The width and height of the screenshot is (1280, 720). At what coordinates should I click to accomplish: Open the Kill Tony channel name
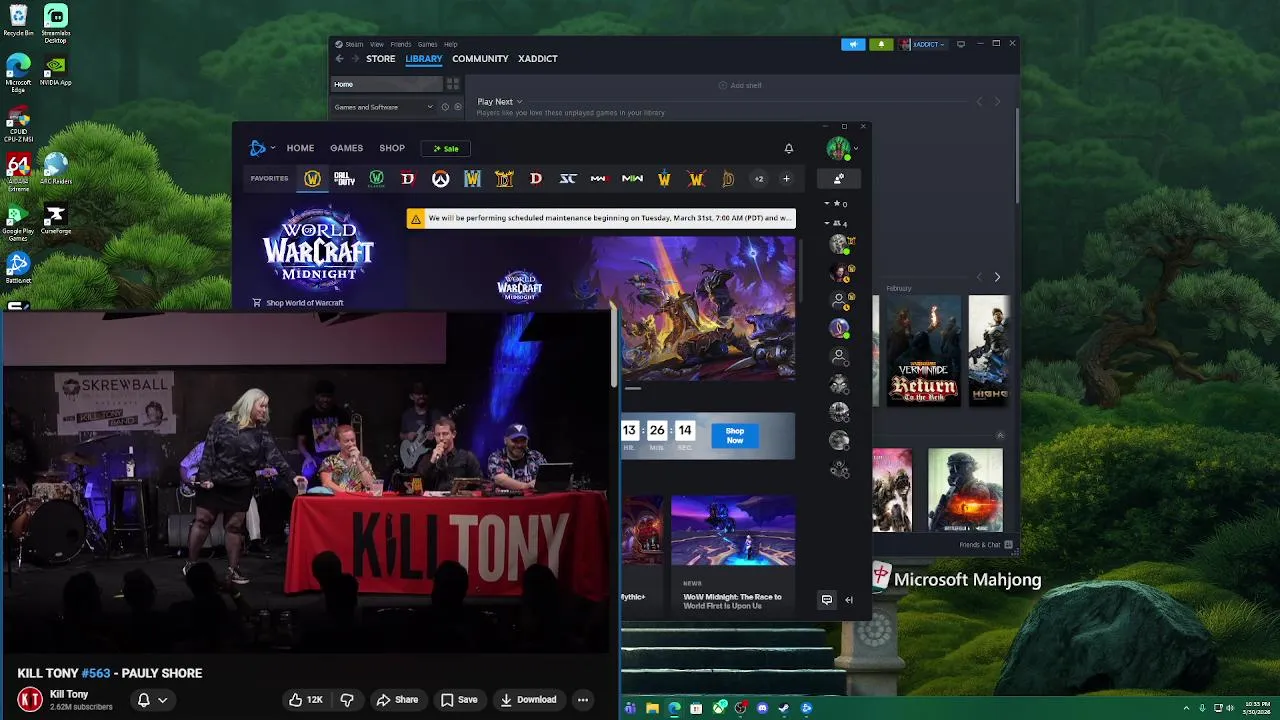(x=69, y=694)
